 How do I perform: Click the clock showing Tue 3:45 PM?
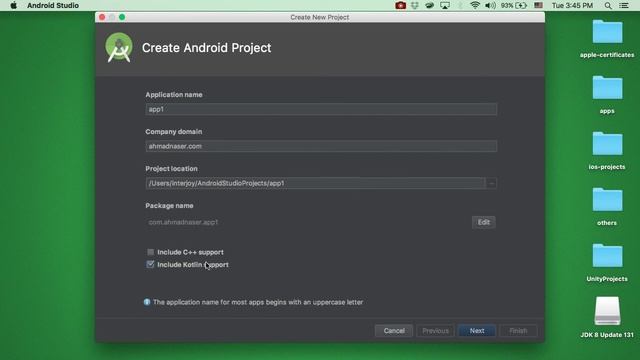[x=572, y=5]
